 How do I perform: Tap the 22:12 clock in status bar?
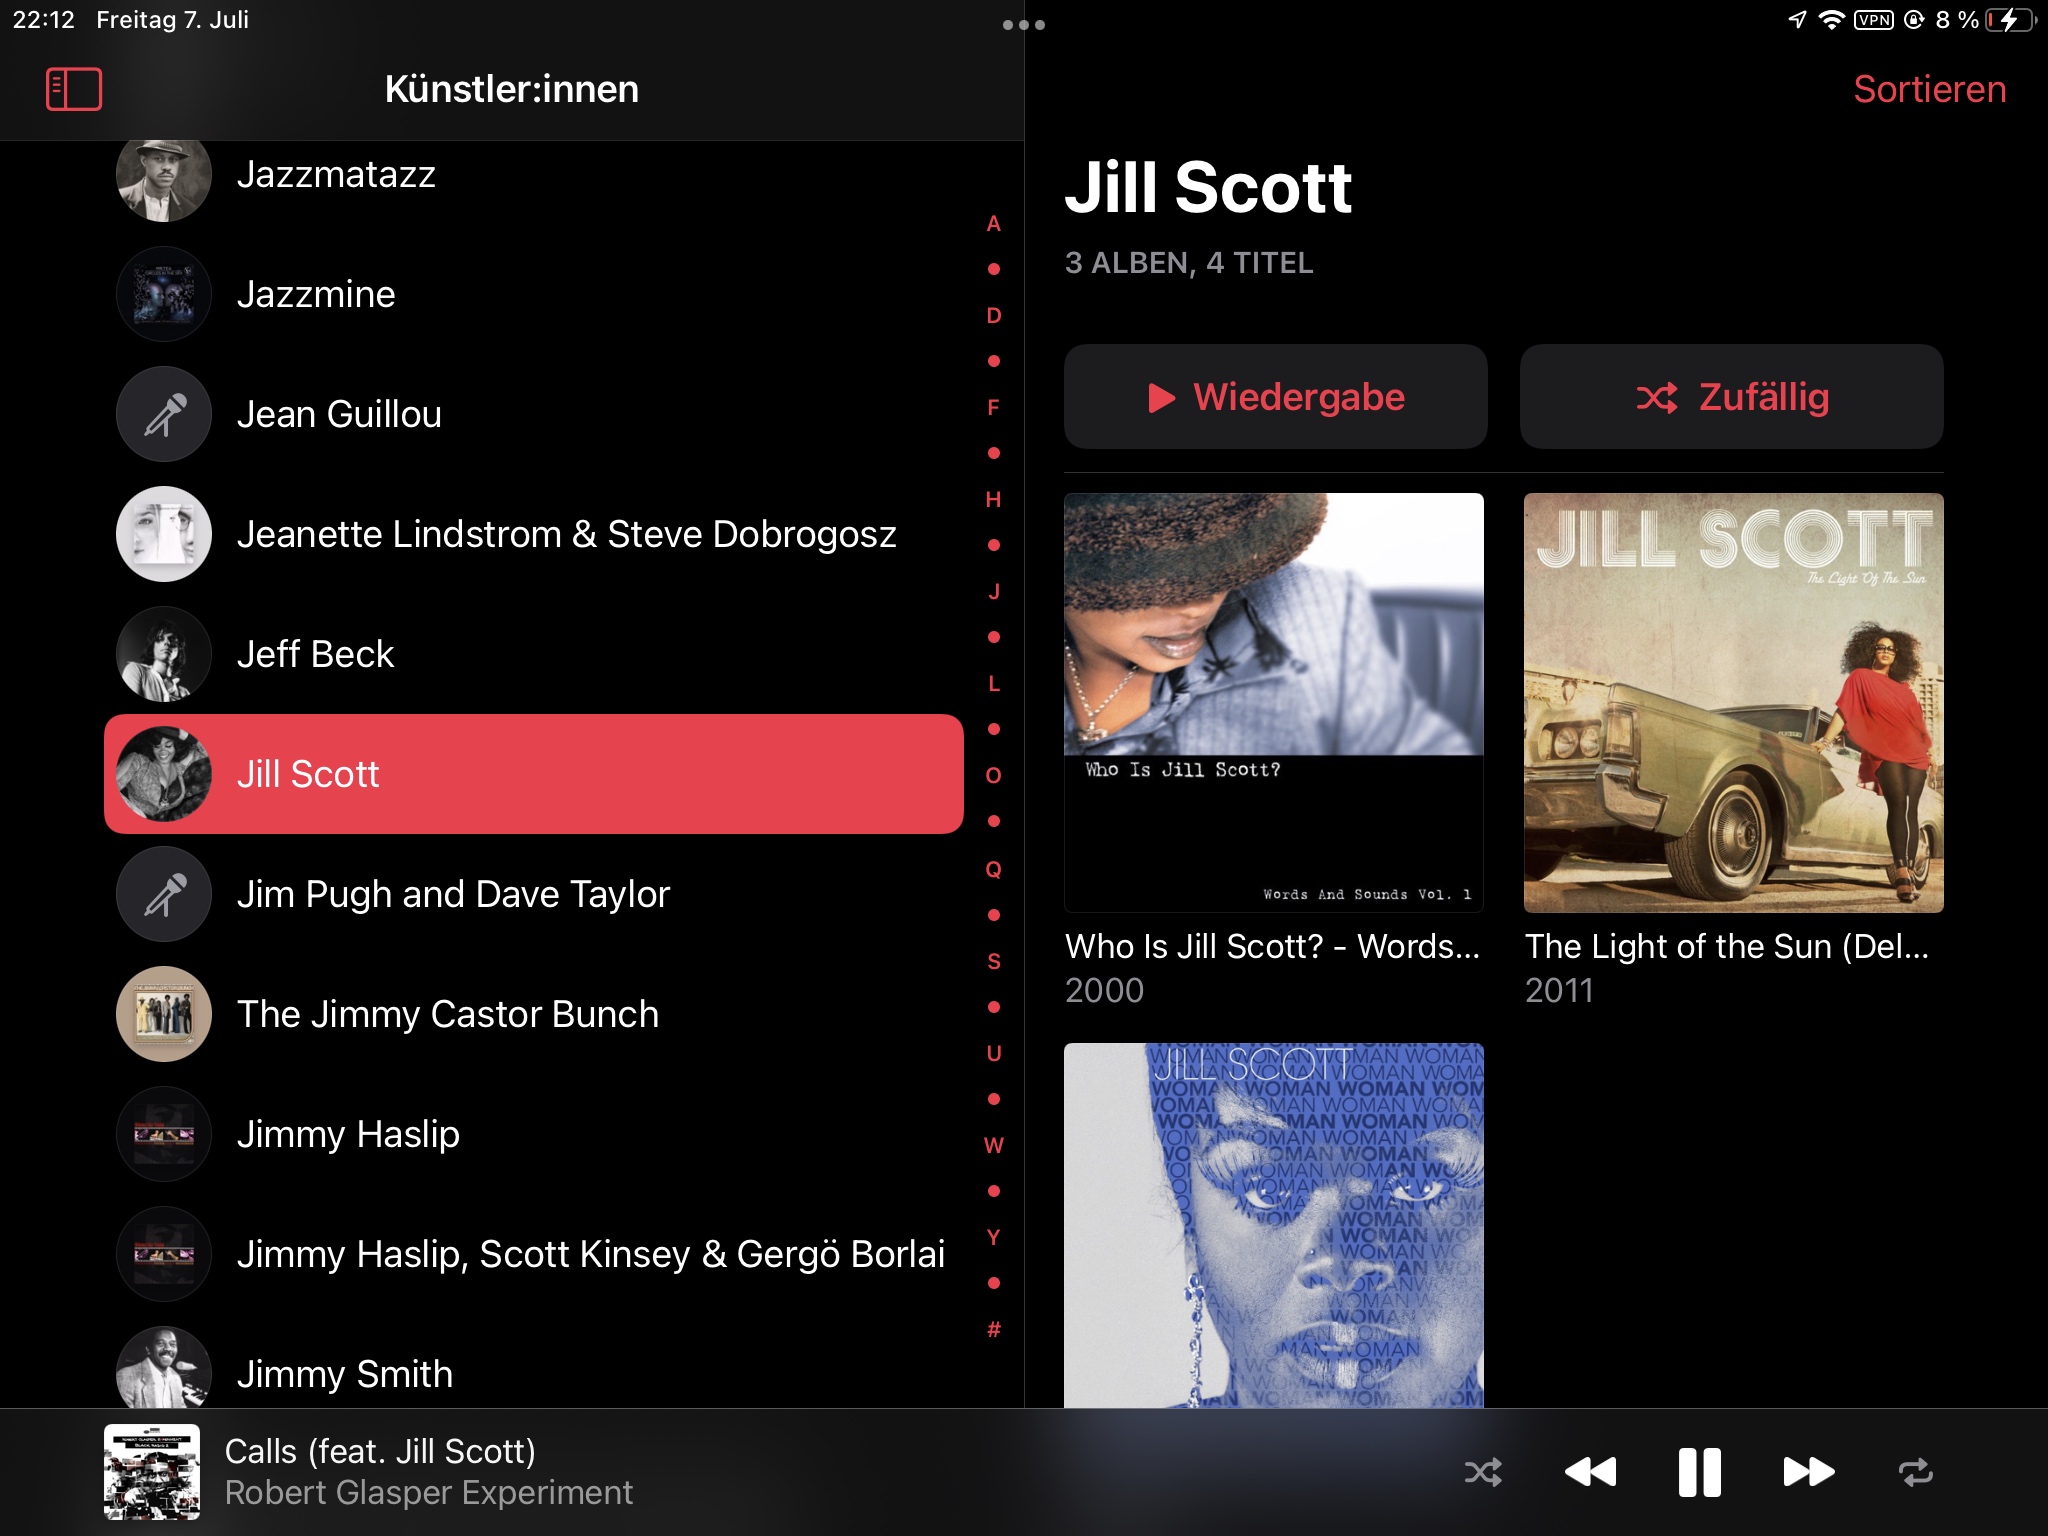click(43, 20)
